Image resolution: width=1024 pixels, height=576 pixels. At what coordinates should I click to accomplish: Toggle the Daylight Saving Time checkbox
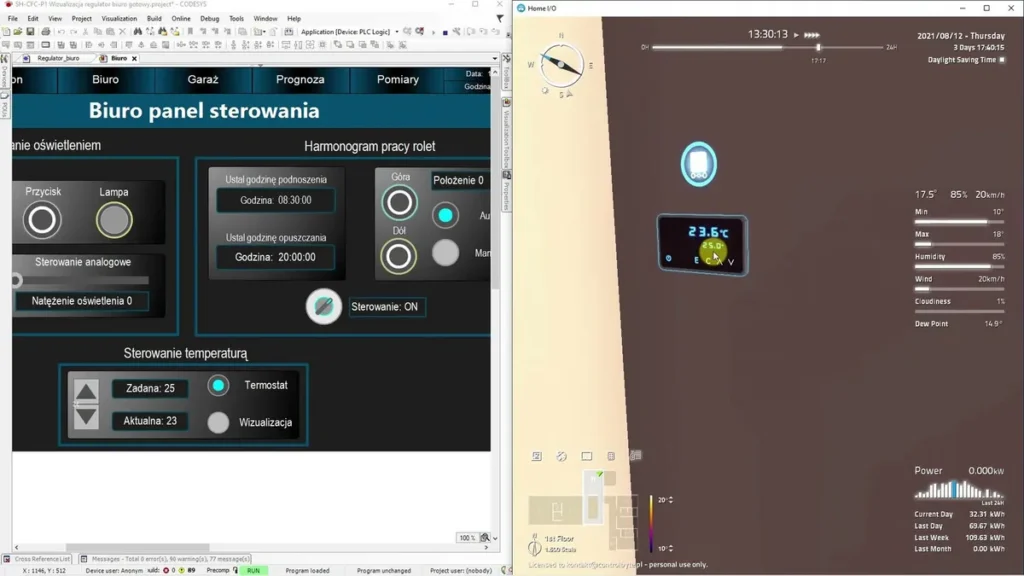click(1002, 60)
